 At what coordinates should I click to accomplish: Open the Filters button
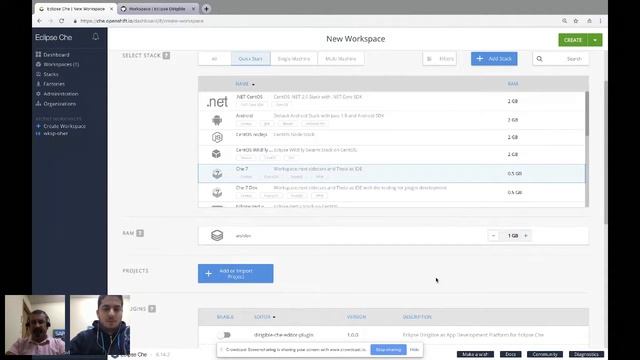coord(440,59)
